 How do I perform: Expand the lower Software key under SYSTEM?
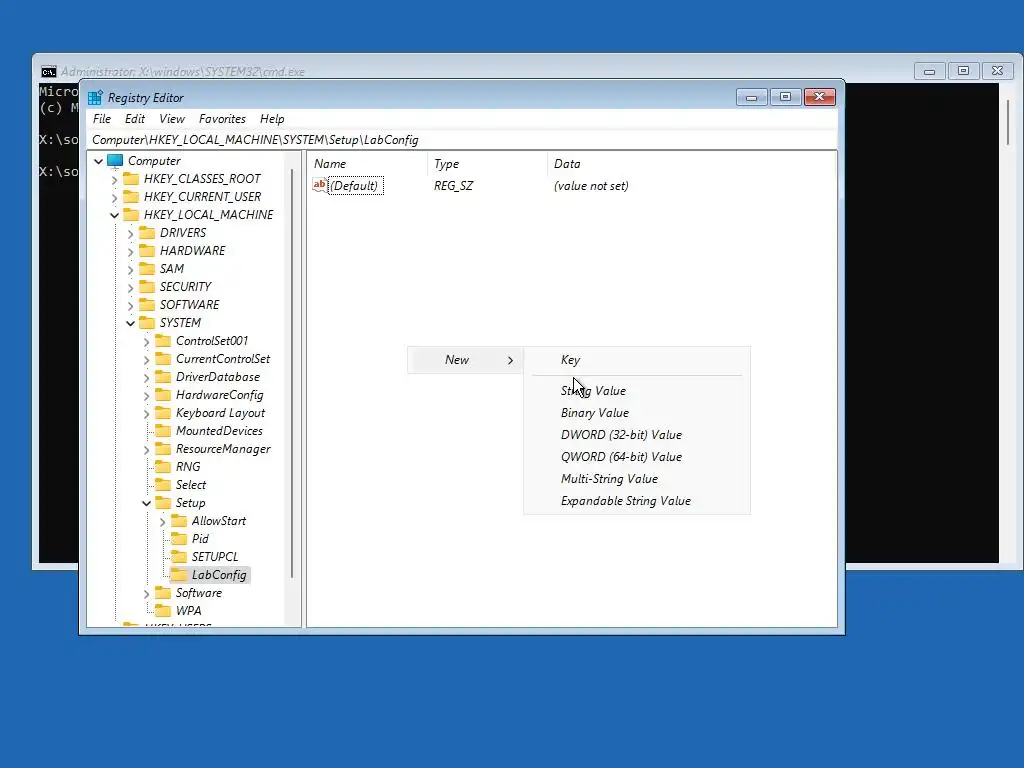pyautogui.click(x=146, y=594)
